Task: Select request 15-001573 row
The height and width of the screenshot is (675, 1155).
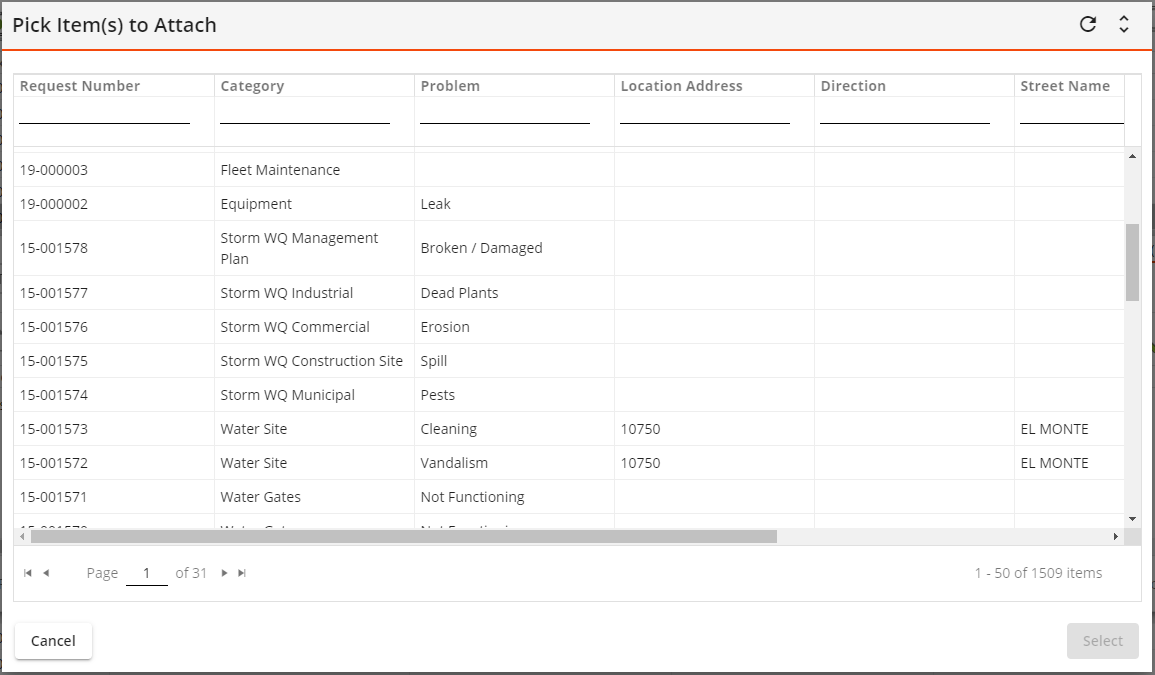Action: pyautogui.click(x=569, y=428)
